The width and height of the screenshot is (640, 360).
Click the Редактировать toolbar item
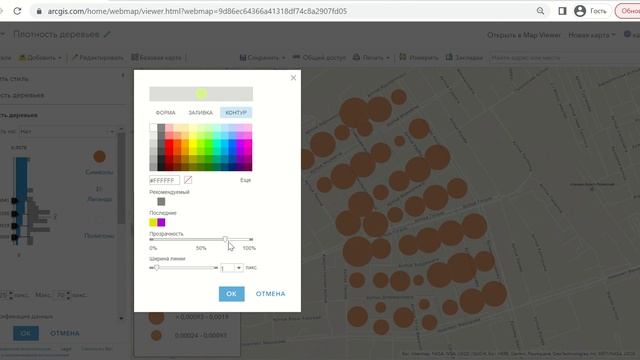[98, 58]
